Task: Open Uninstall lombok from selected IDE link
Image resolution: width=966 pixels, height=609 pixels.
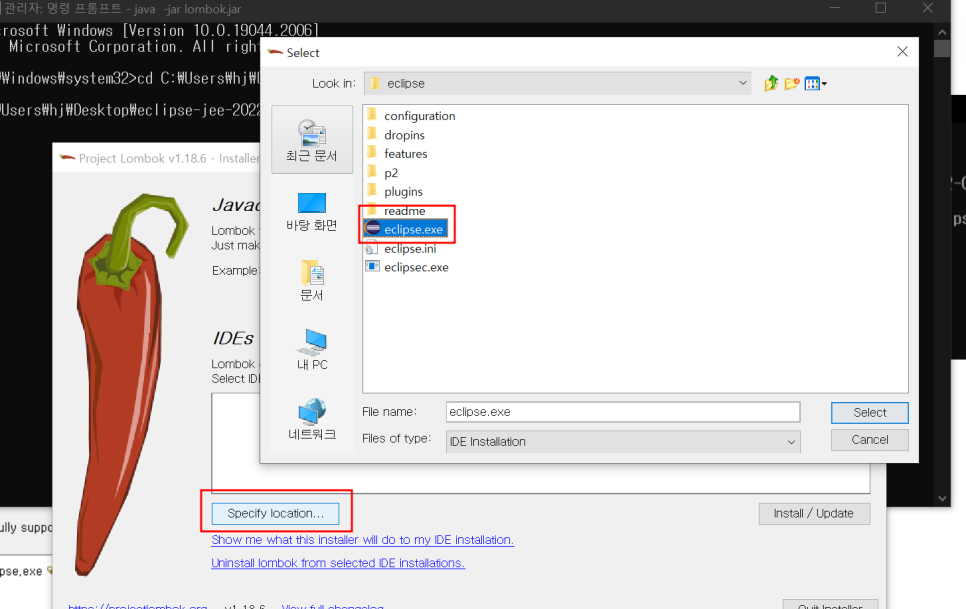Action: pos(338,563)
